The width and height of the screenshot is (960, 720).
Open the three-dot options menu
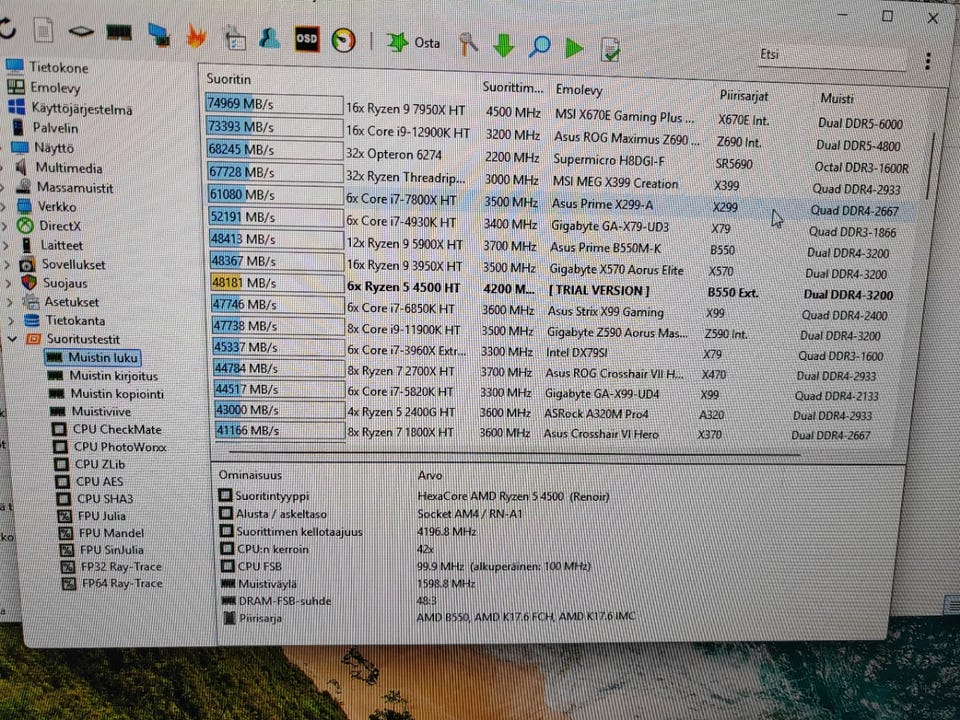[928, 61]
